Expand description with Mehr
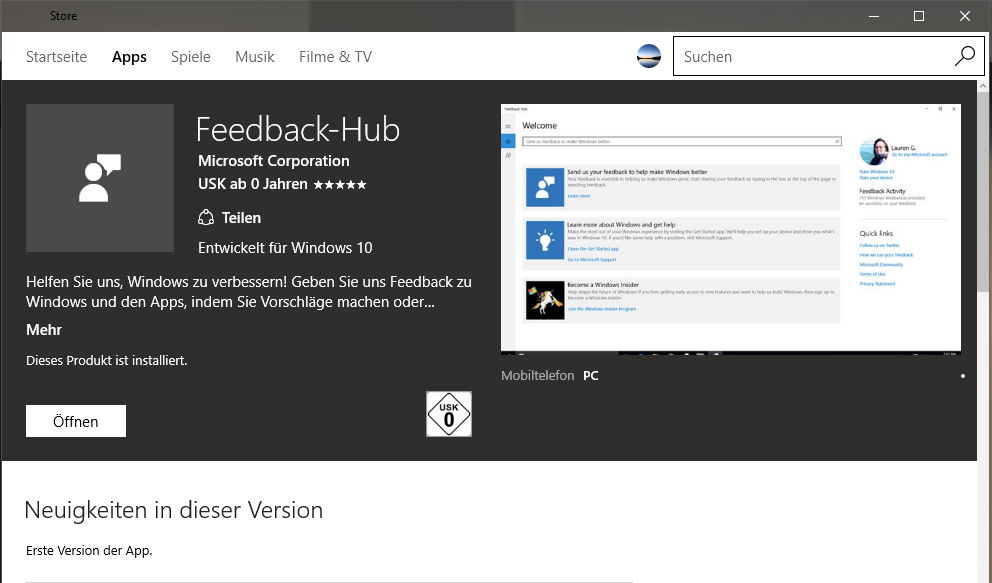The image size is (992, 583). click(44, 329)
